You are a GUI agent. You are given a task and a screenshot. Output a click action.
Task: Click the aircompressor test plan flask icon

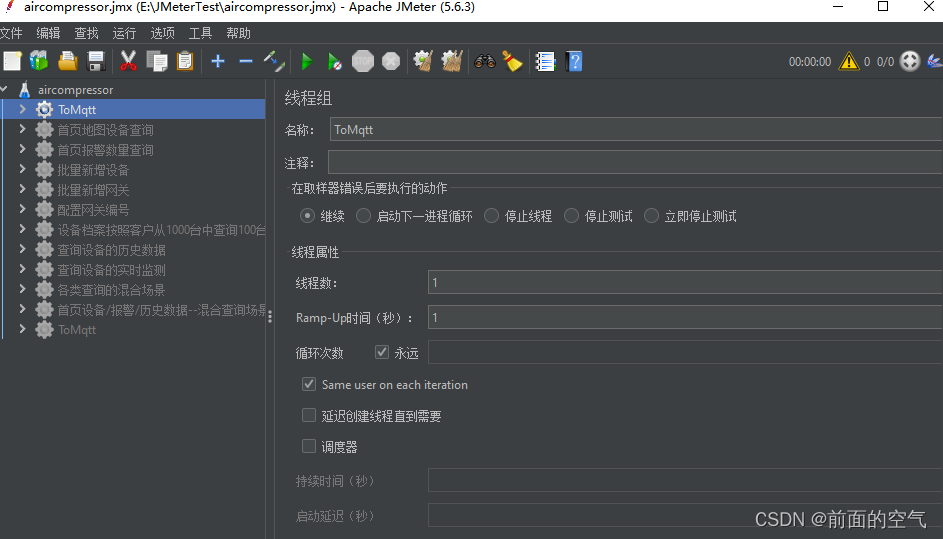[x=25, y=90]
